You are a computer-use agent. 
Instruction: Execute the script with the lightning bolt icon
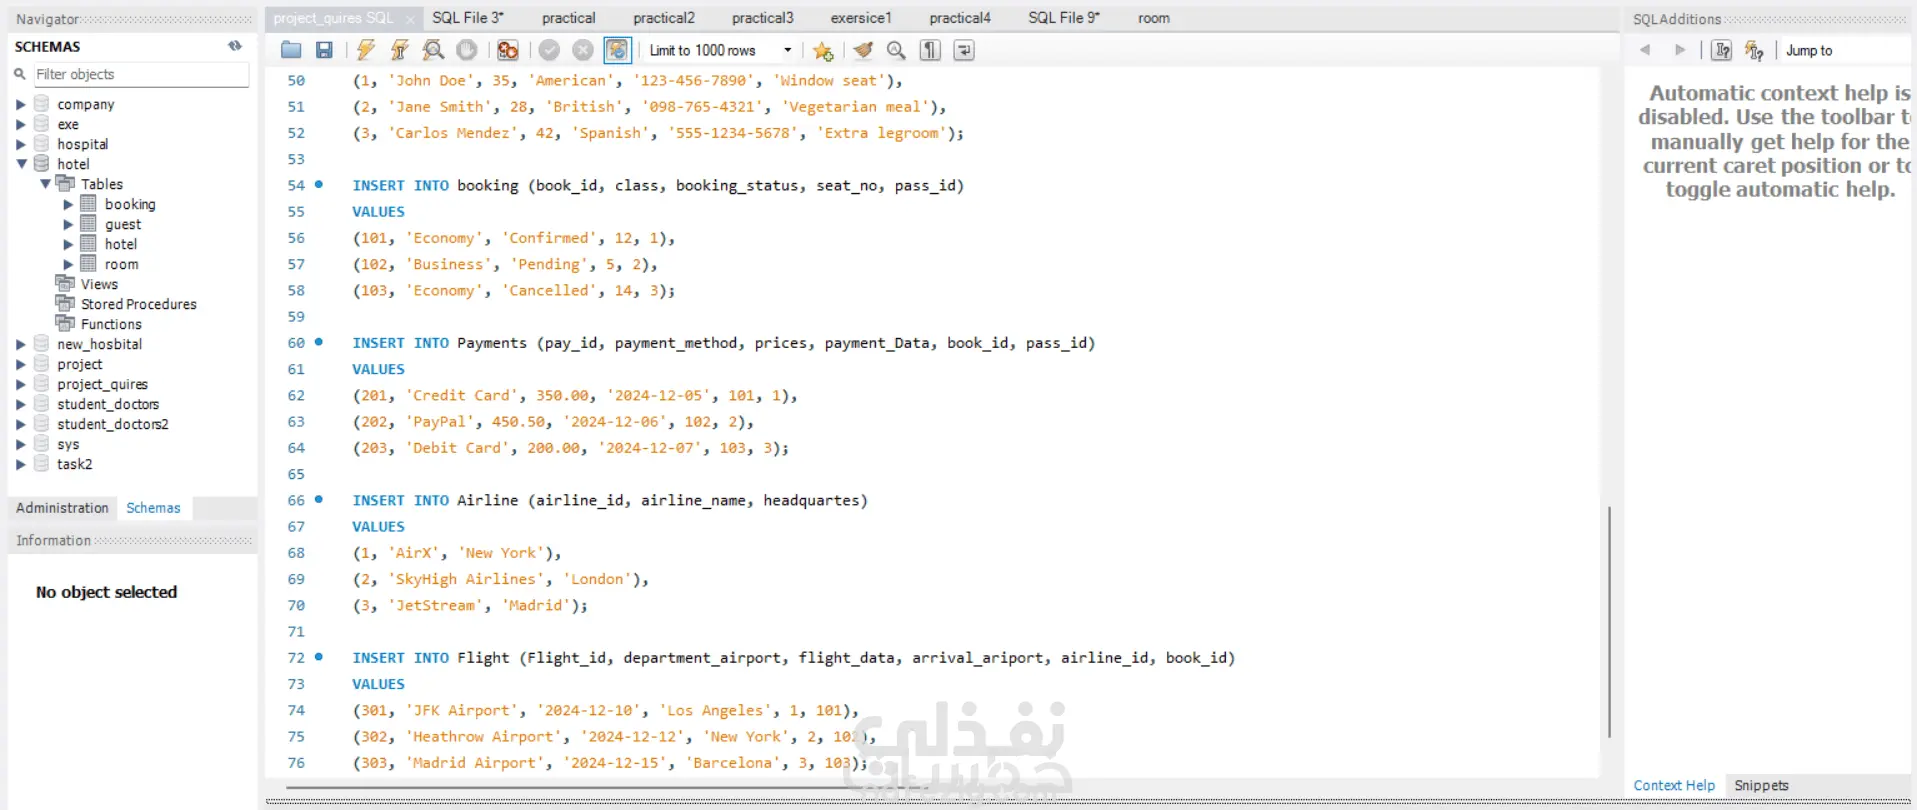[x=366, y=50]
